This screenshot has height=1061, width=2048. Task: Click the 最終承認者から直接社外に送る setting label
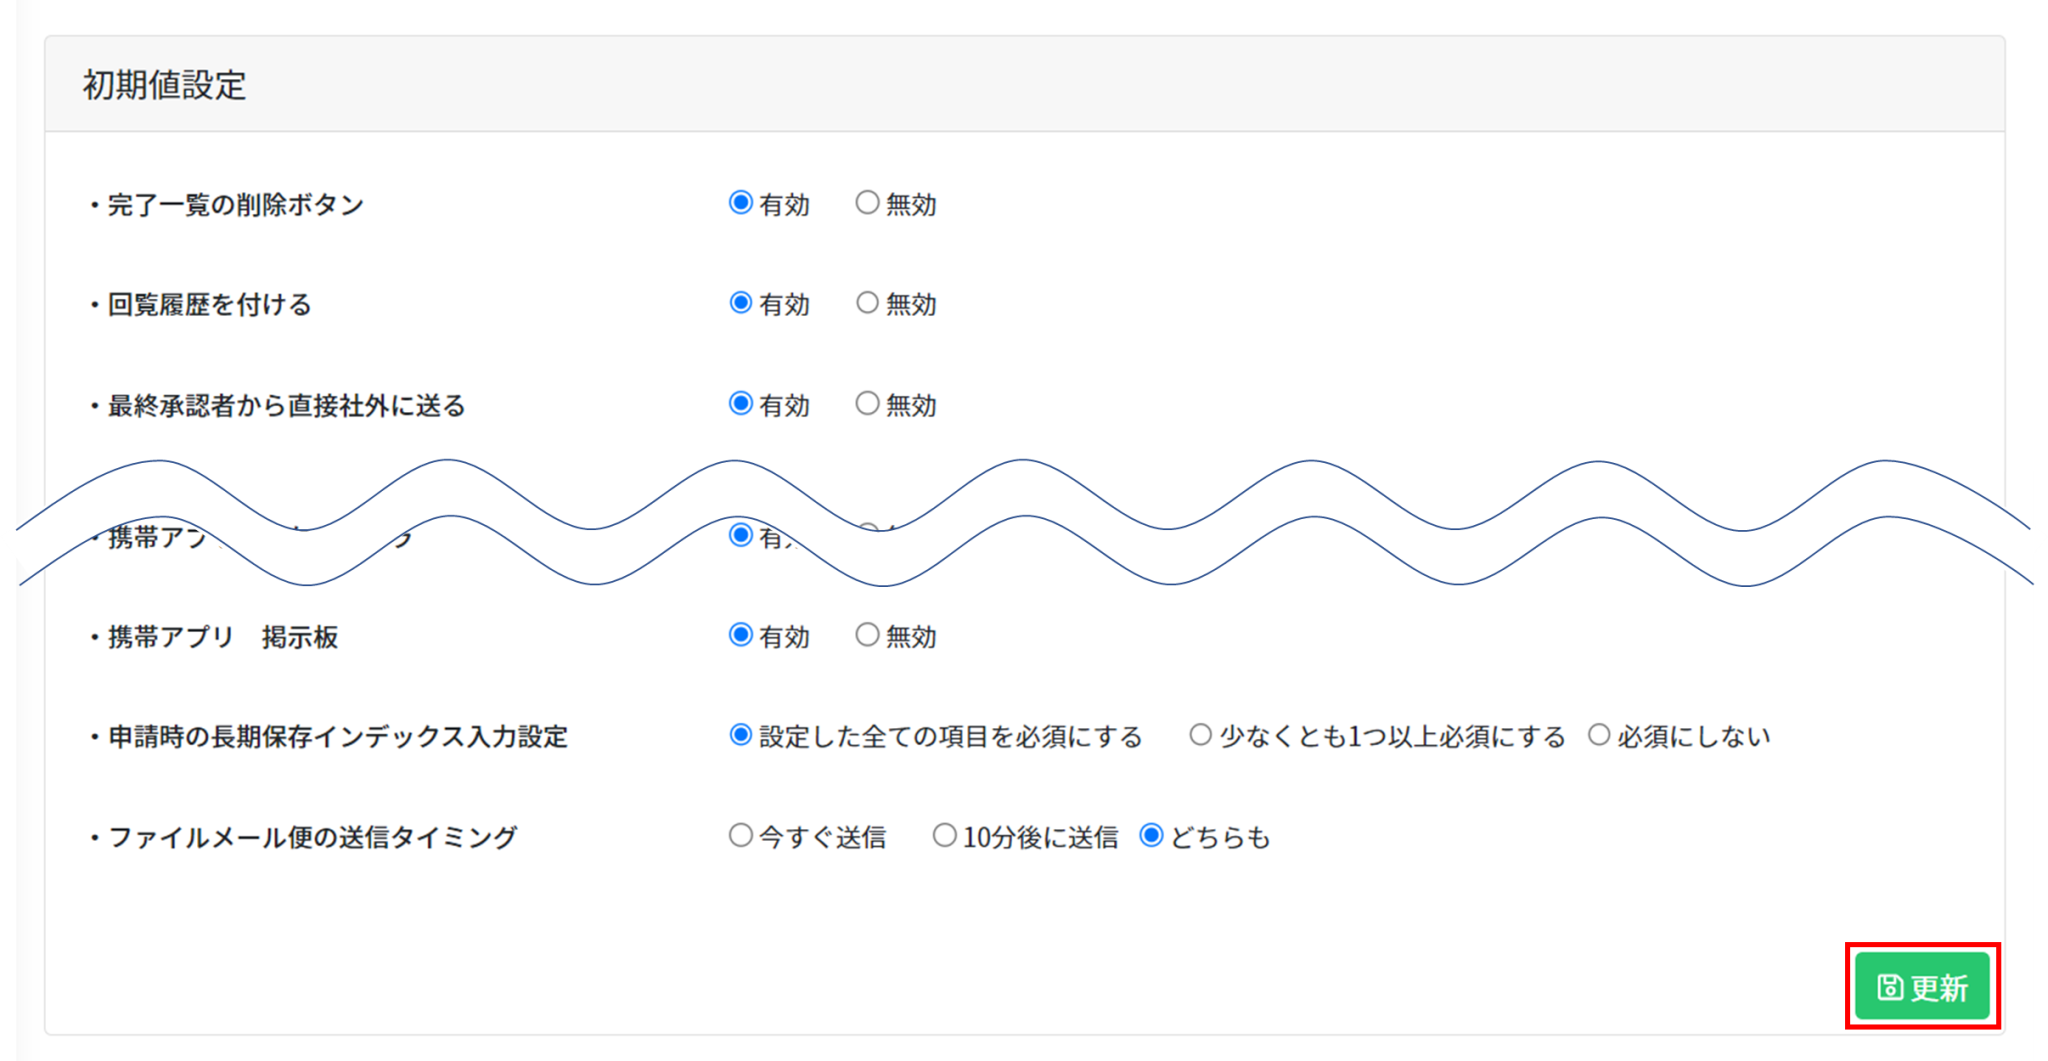click(x=286, y=406)
